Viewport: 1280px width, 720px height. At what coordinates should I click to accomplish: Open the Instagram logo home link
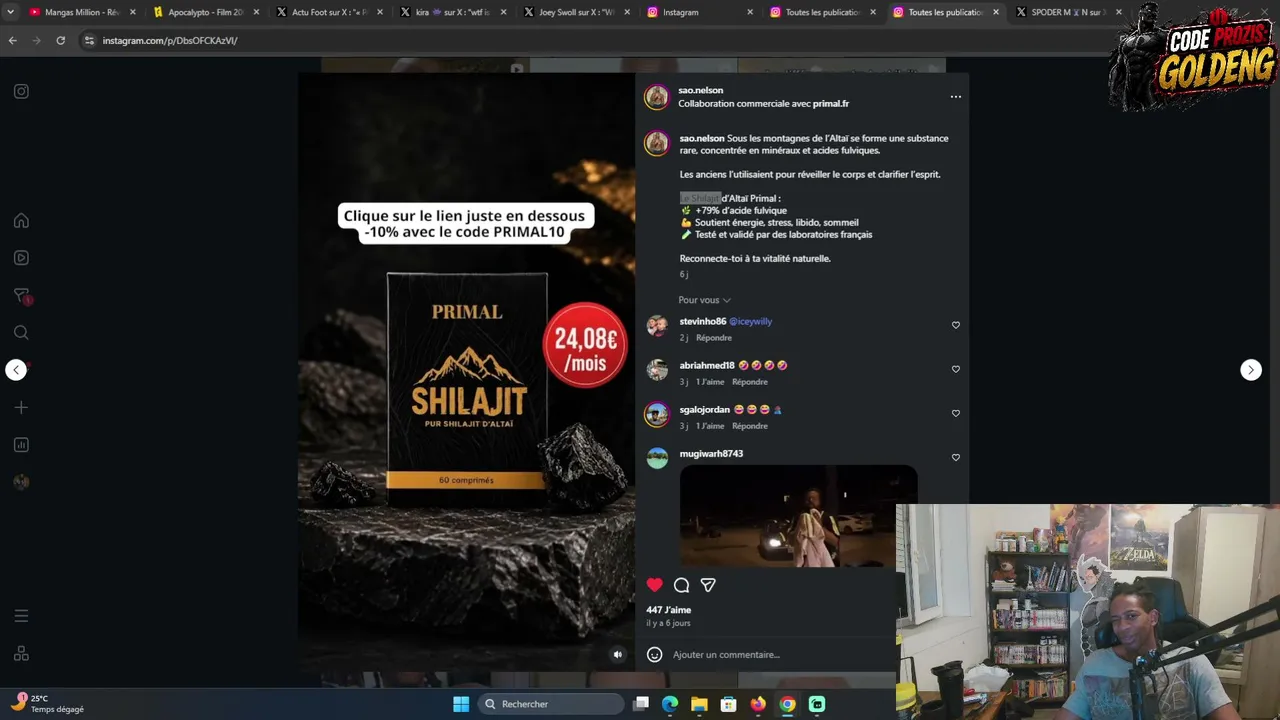tap(21, 92)
